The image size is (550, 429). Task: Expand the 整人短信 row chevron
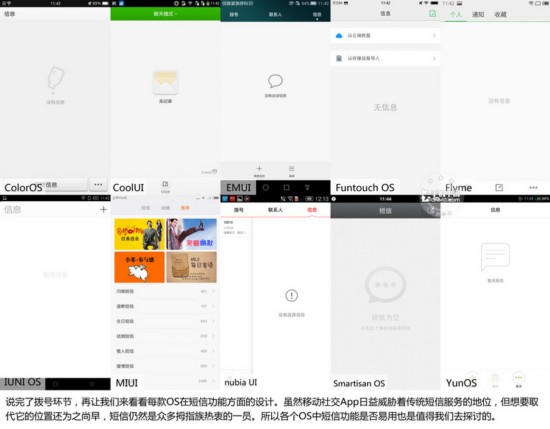coord(213,351)
